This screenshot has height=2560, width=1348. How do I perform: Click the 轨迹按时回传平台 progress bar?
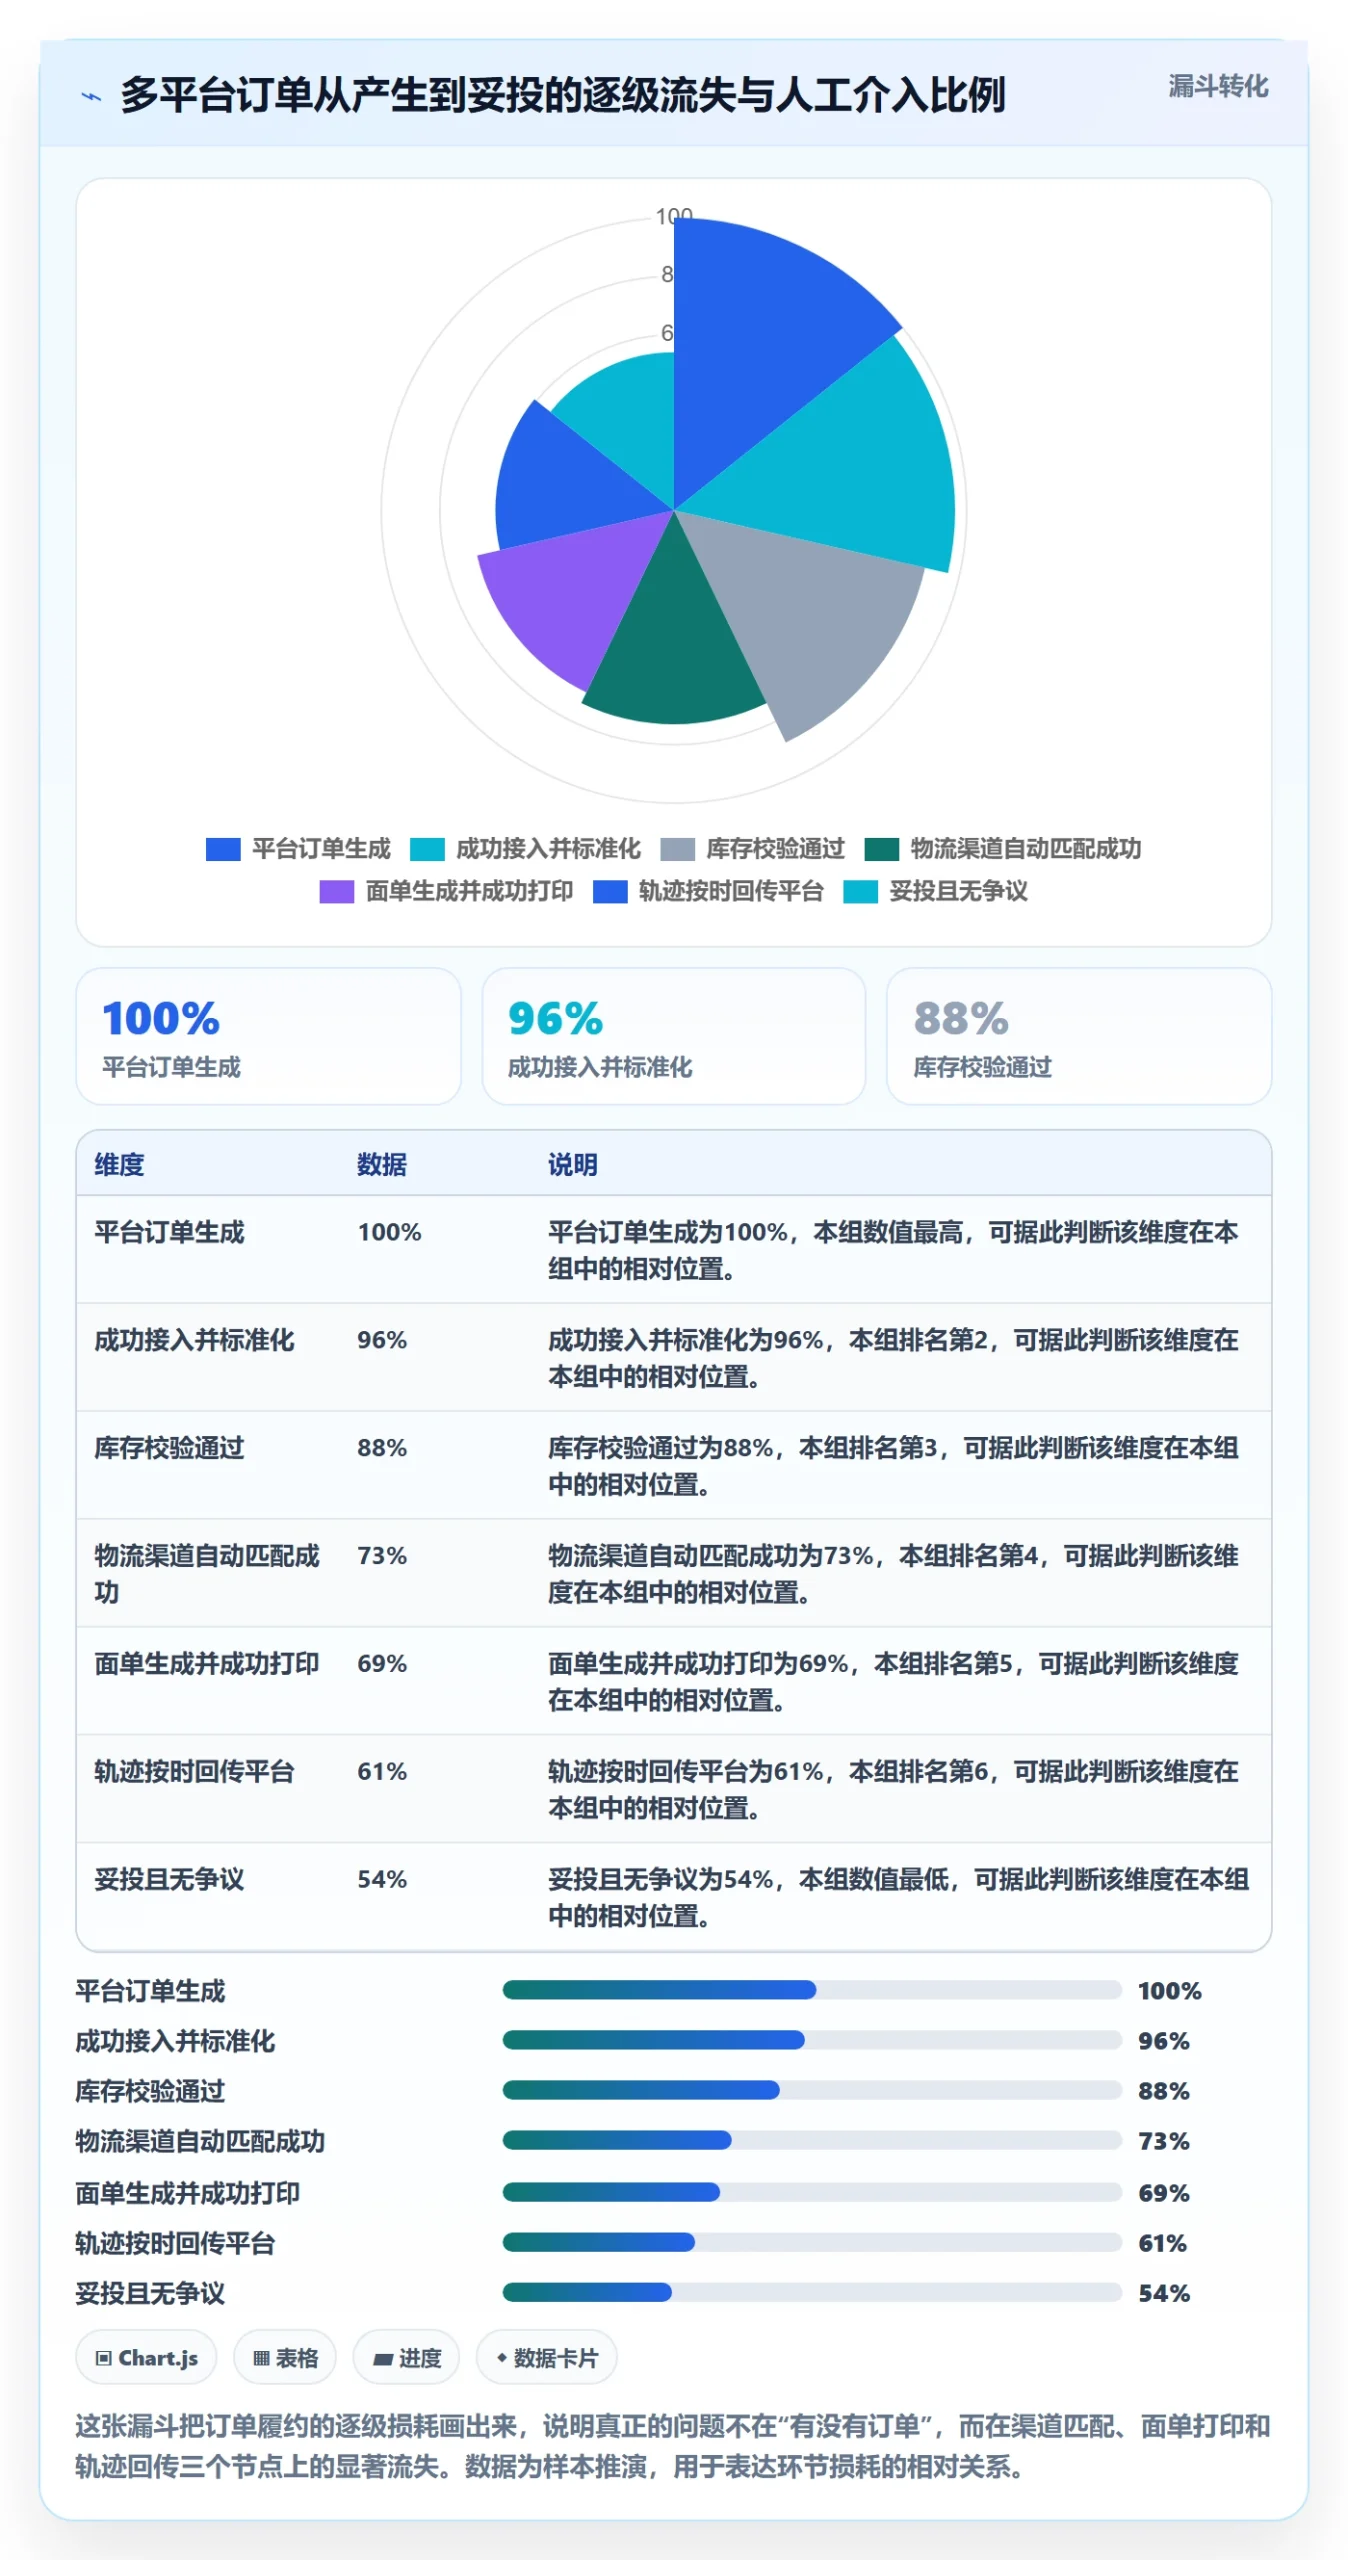(x=811, y=2242)
